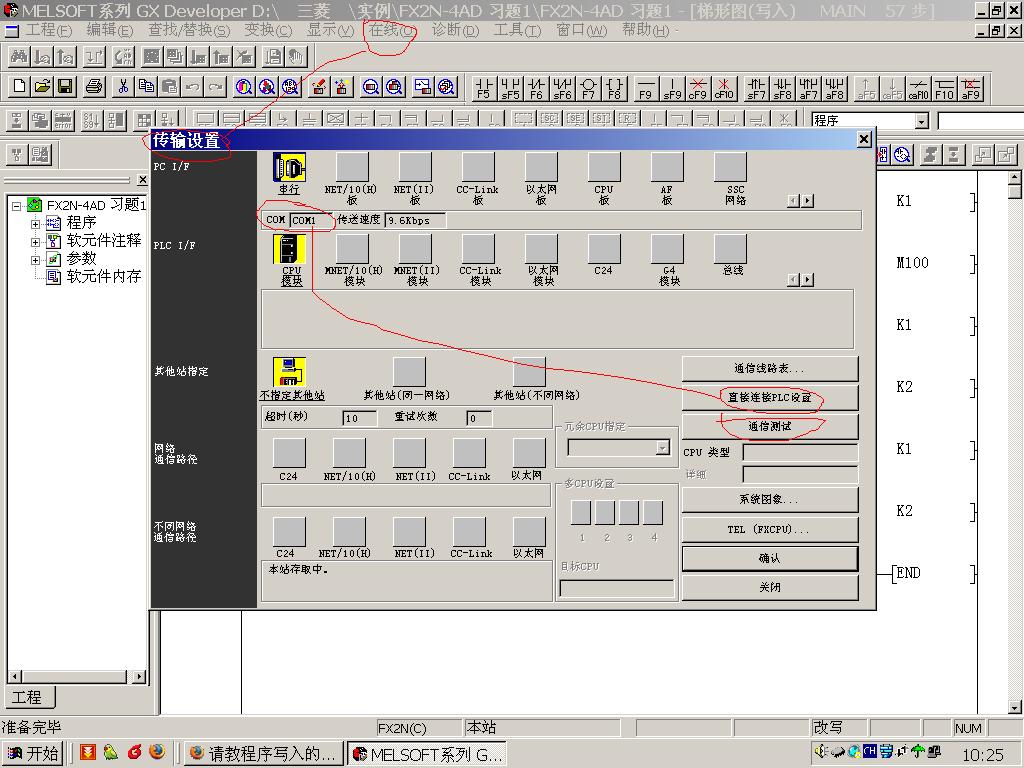Click the 不指定其他站 station icon

(x=290, y=372)
